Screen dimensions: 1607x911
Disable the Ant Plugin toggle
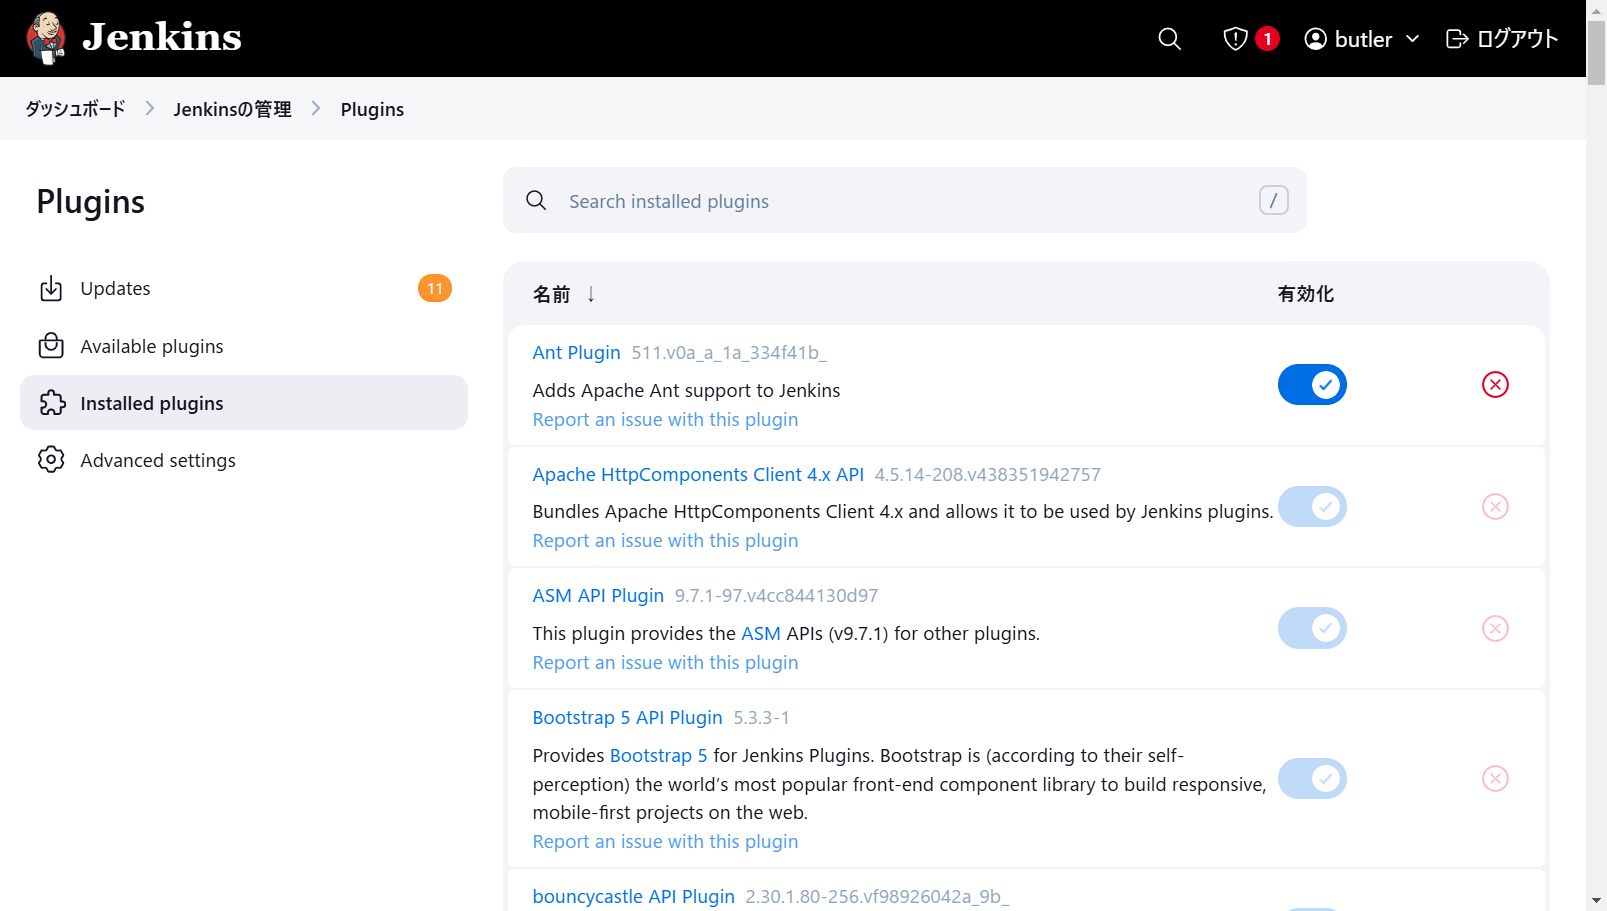(1312, 384)
